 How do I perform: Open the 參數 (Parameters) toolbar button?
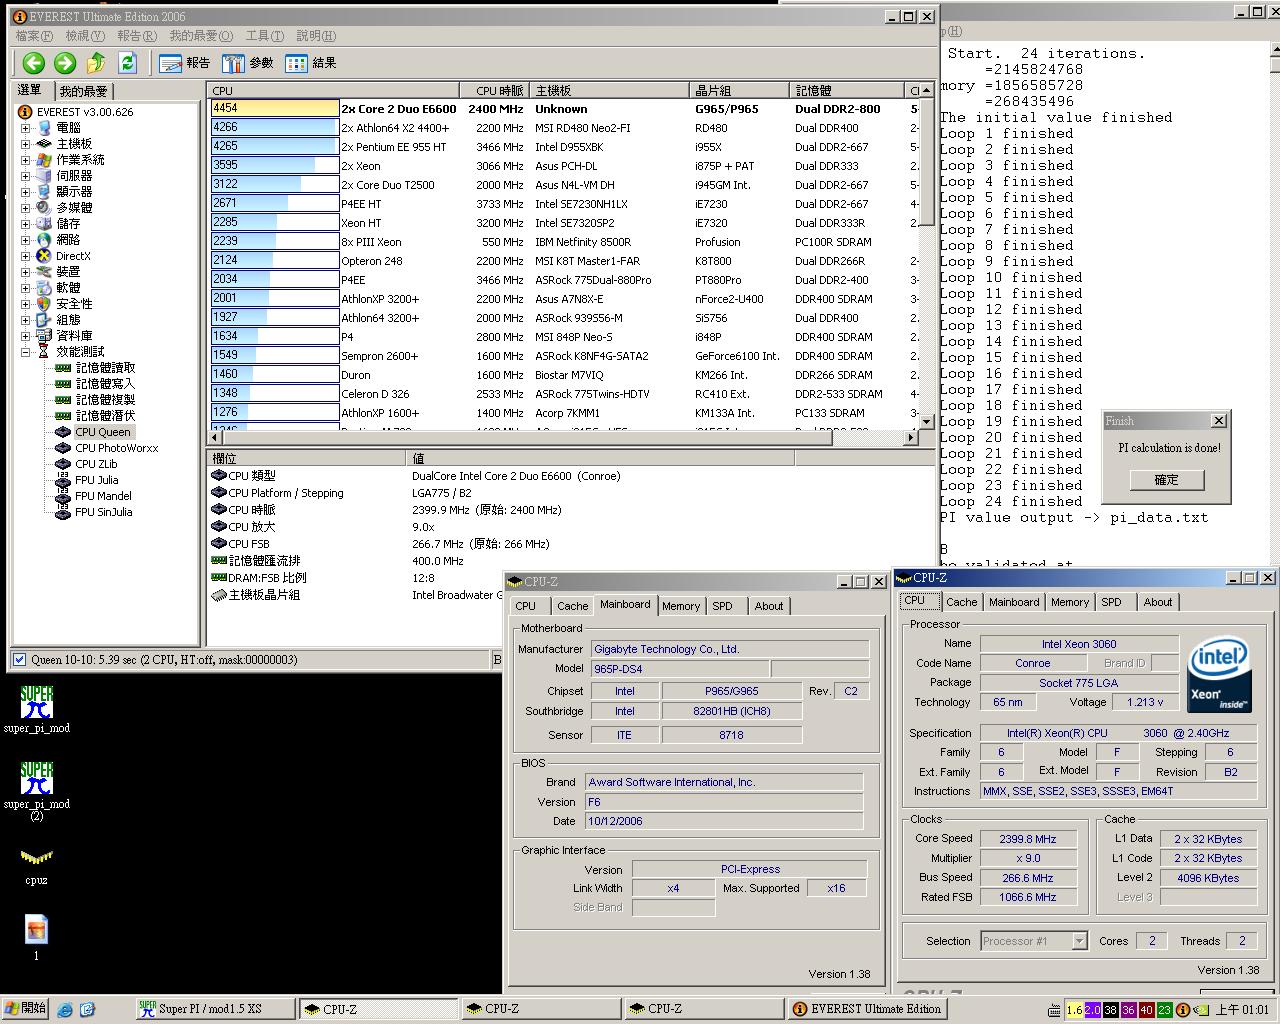tap(248, 63)
